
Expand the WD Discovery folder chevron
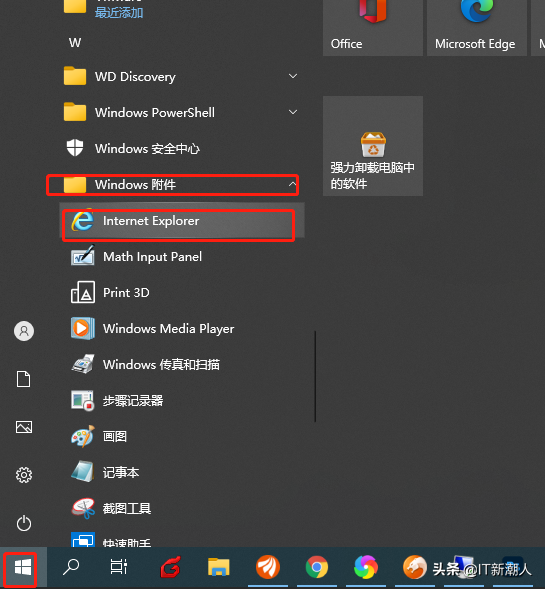pos(293,76)
